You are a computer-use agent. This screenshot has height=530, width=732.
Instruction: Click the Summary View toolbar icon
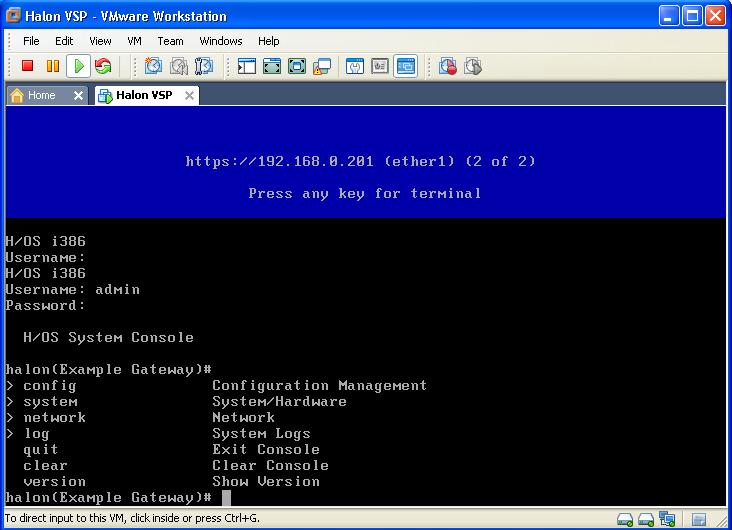click(x=355, y=66)
